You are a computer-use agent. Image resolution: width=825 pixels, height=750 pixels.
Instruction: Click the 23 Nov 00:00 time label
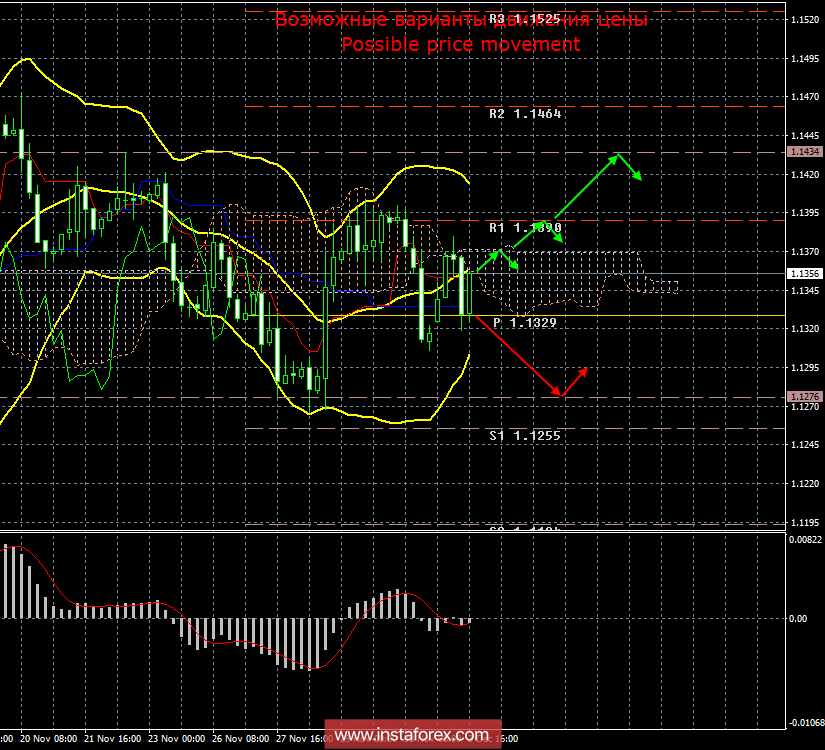[x=177, y=739]
